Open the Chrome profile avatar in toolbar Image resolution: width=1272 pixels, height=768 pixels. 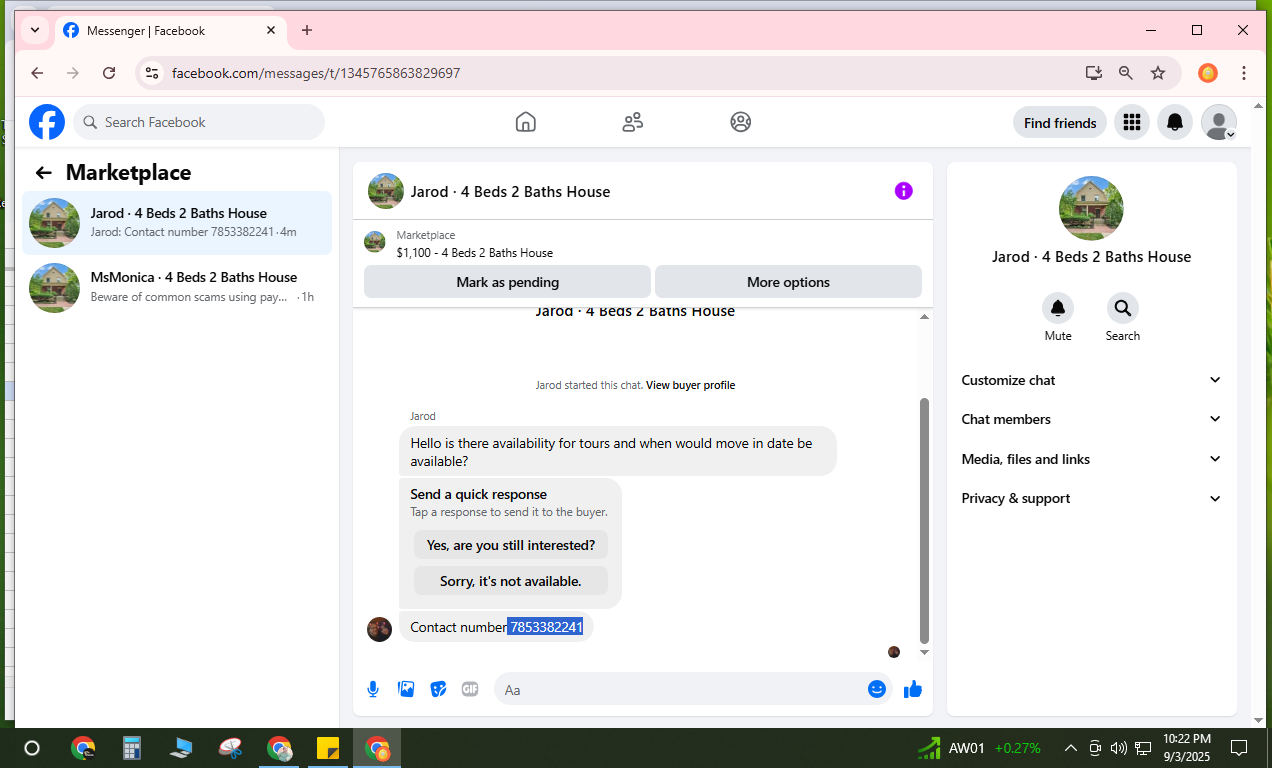[1208, 73]
